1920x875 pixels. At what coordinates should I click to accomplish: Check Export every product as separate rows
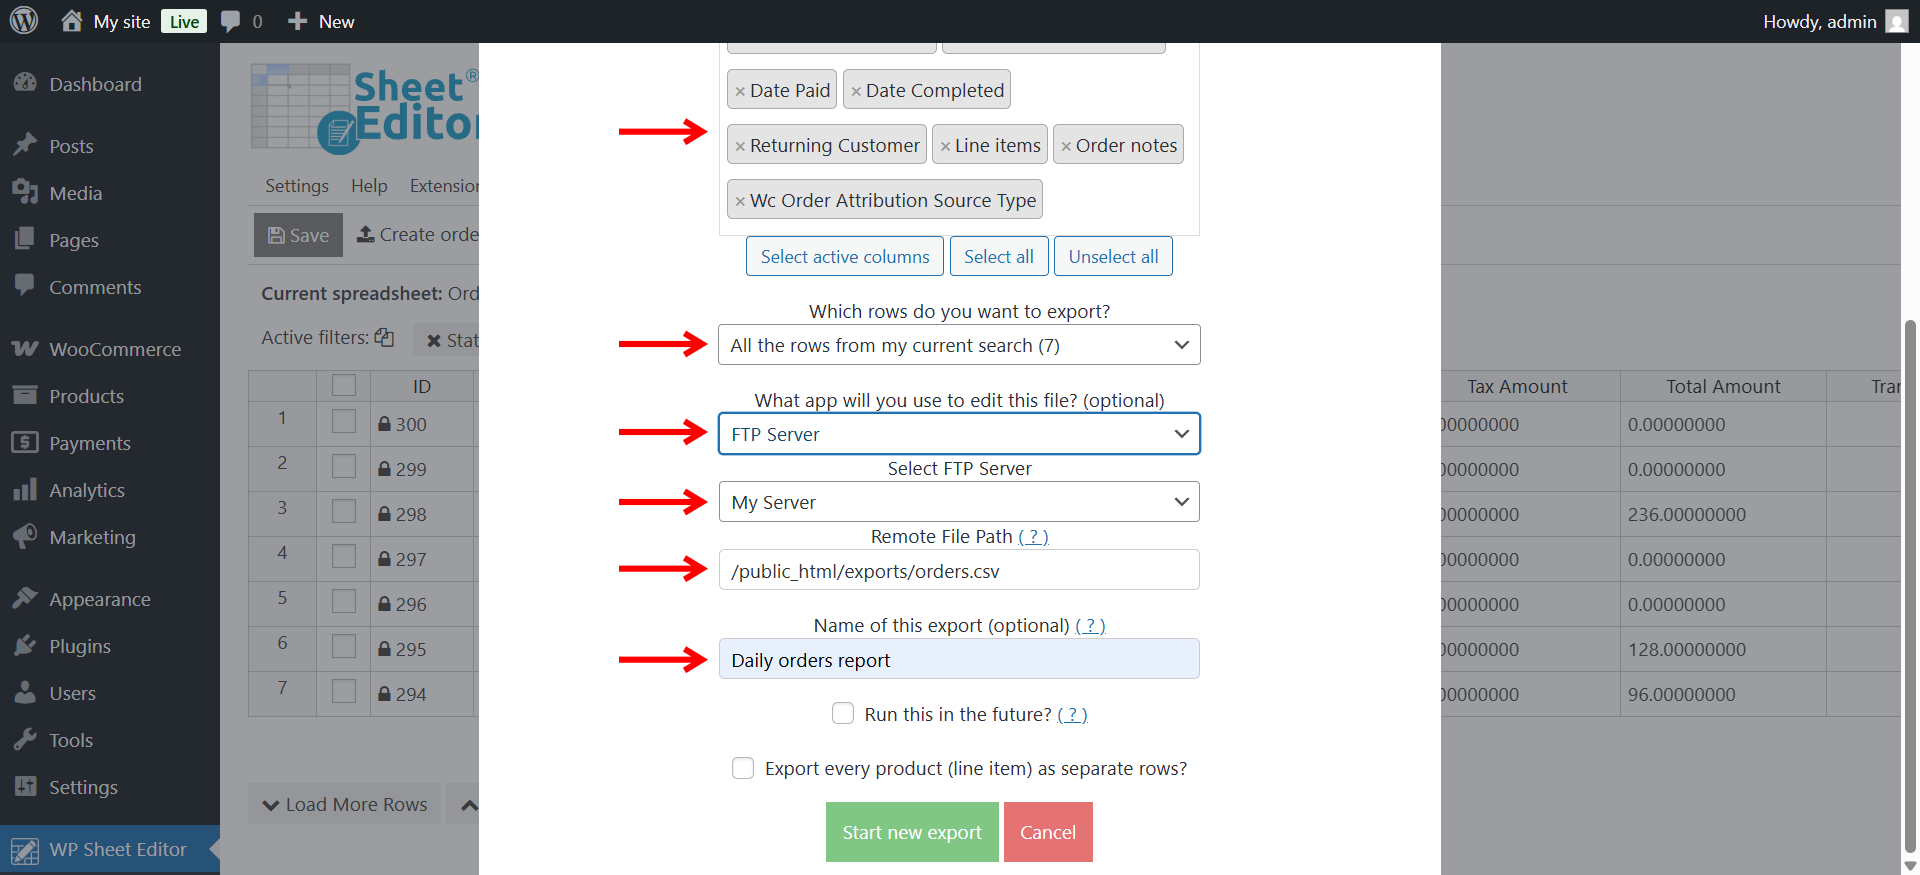743,768
